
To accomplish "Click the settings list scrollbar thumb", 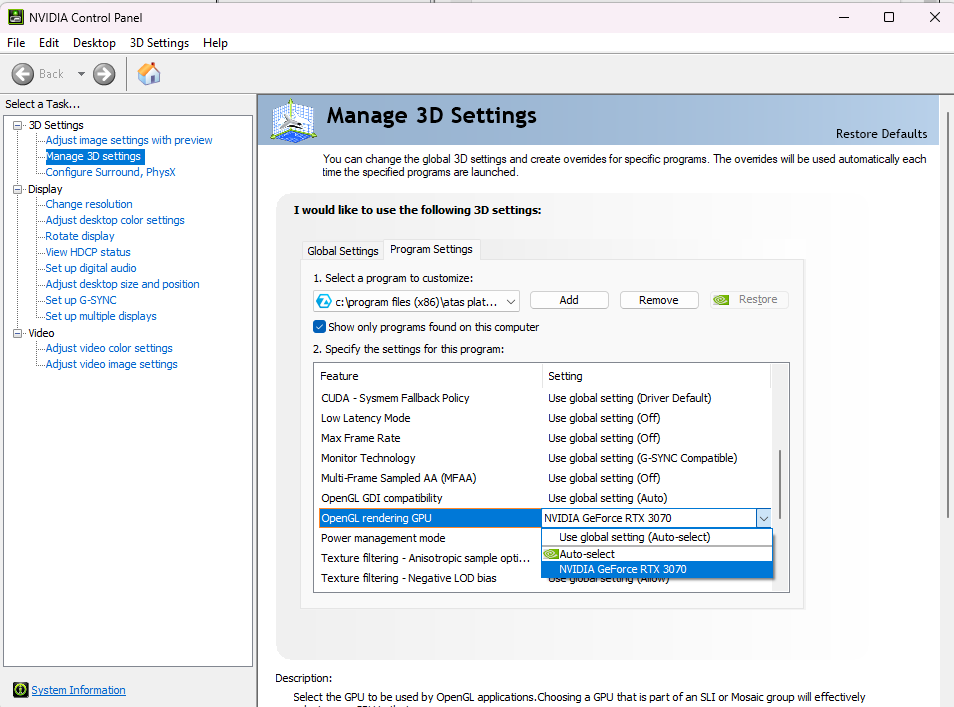I will pyautogui.click(x=779, y=484).
